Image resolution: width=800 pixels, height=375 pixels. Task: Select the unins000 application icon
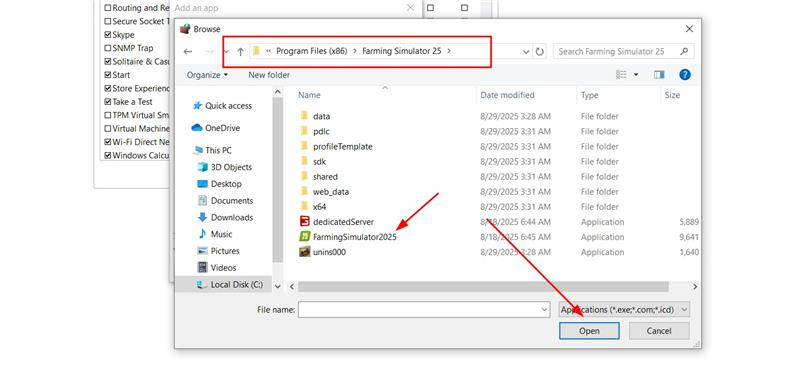(x=305, y=252)
